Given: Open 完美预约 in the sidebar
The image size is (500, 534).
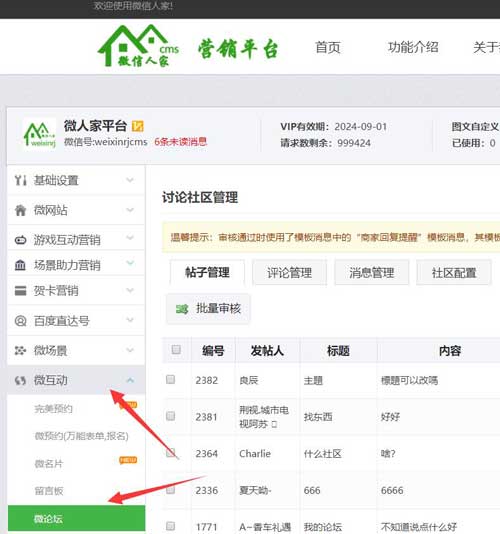Looking at the screenshot, I should [x=53, y=408].
